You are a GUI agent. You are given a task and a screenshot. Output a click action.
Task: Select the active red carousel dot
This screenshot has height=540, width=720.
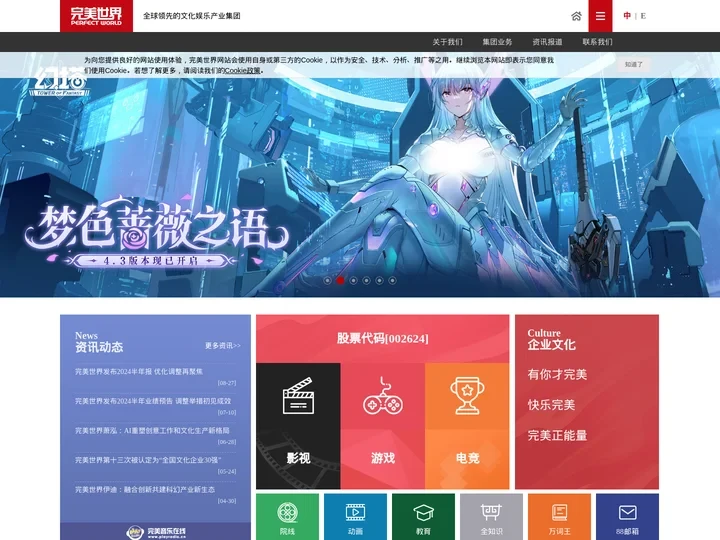pos(340,280)
